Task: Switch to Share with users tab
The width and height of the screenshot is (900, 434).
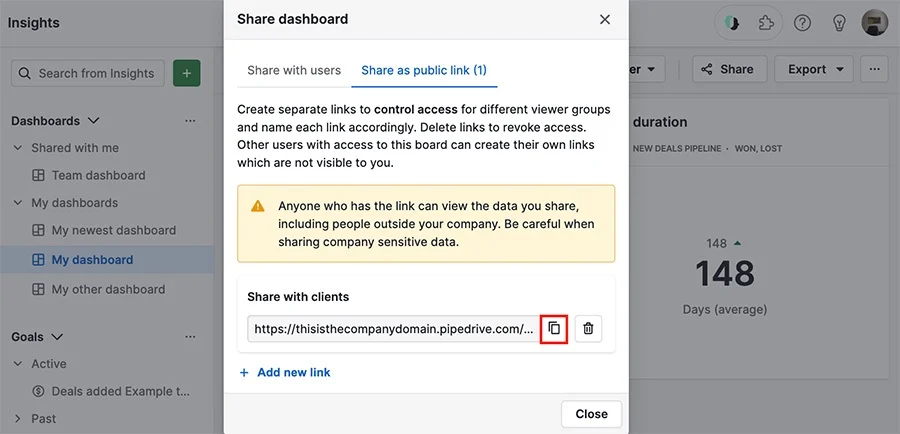Action: tap(294, 71)
